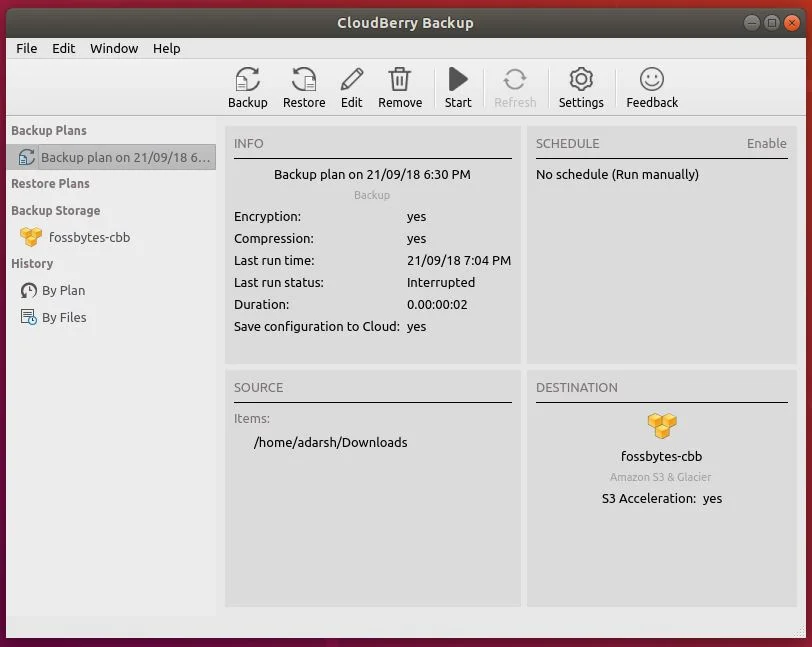Screen dimensions: 812x647
Task: Click the Backup toolbar icon
Action: (247, 80)
